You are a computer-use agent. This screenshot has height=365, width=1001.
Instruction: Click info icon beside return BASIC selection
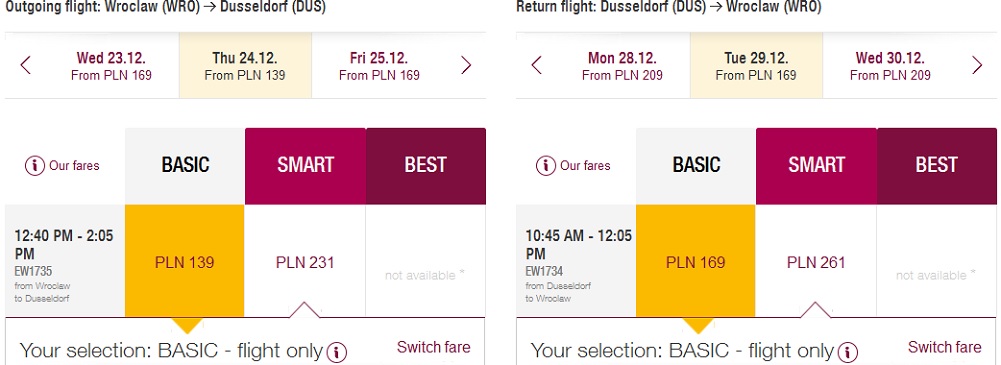pos(847,352)
